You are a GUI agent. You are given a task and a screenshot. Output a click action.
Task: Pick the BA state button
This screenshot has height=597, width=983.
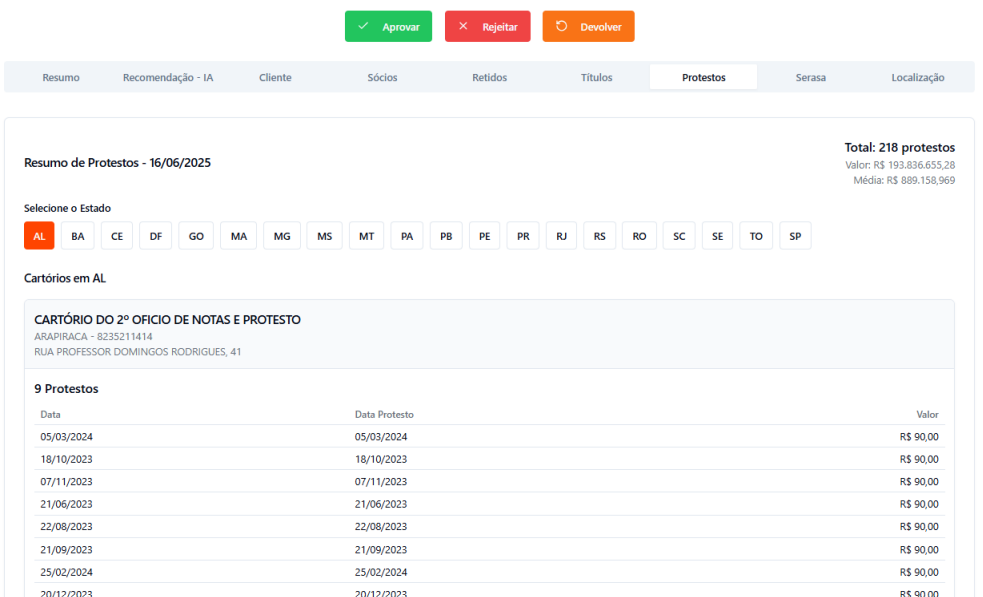pos(78,236)
